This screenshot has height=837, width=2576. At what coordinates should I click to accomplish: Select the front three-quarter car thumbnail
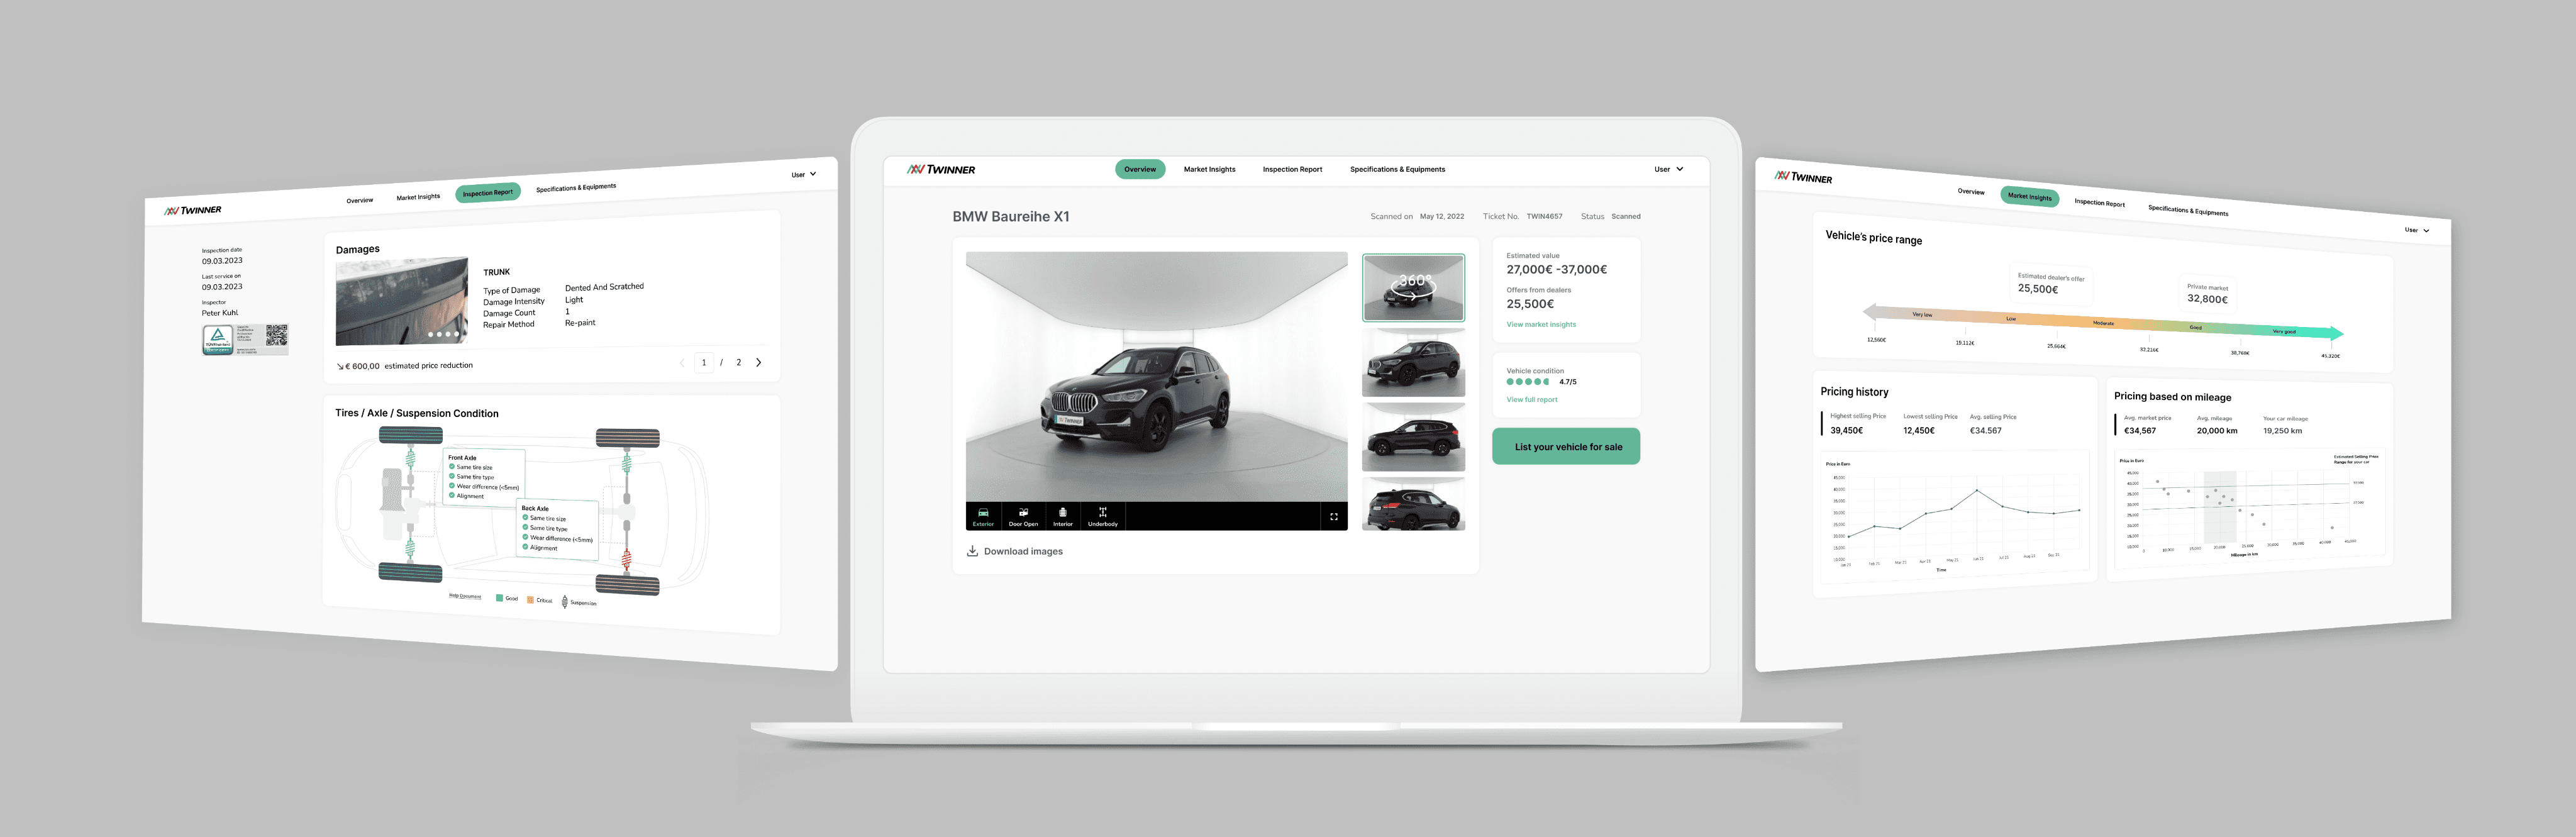coord(1413,362)
